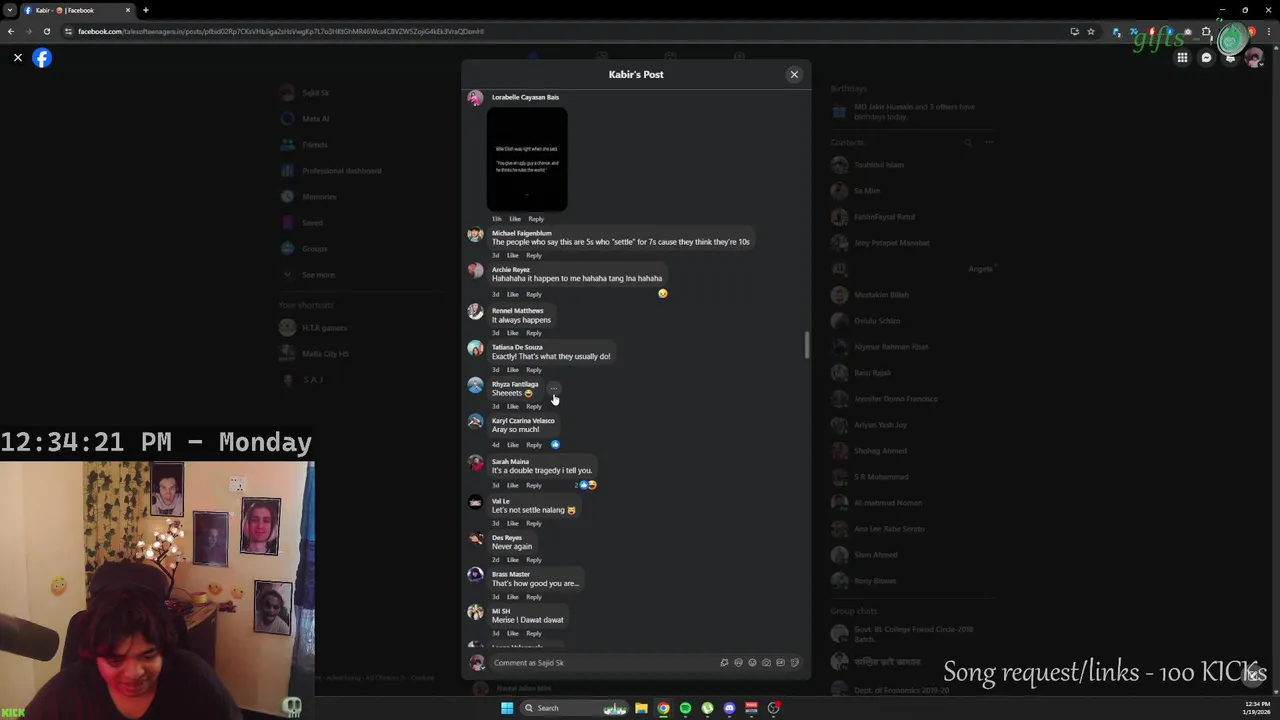Open a new Chrome tab
Image resolution: width=1280 pixels, height=720 pixels.
click(x=145, y=10)
